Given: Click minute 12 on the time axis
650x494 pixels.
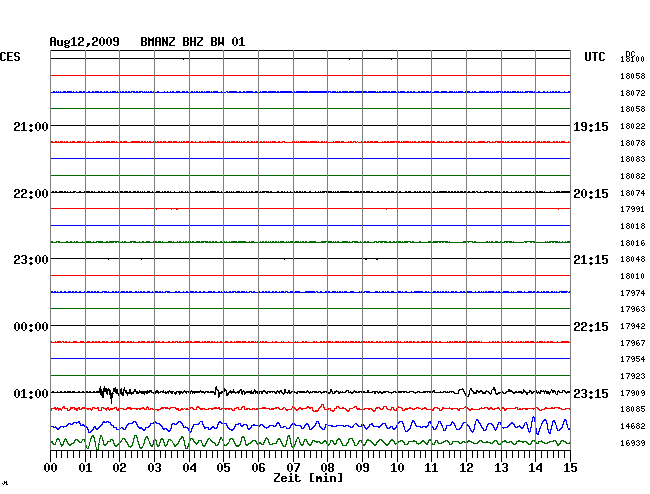Looking at the screenshot, I should tap(466, 468).
